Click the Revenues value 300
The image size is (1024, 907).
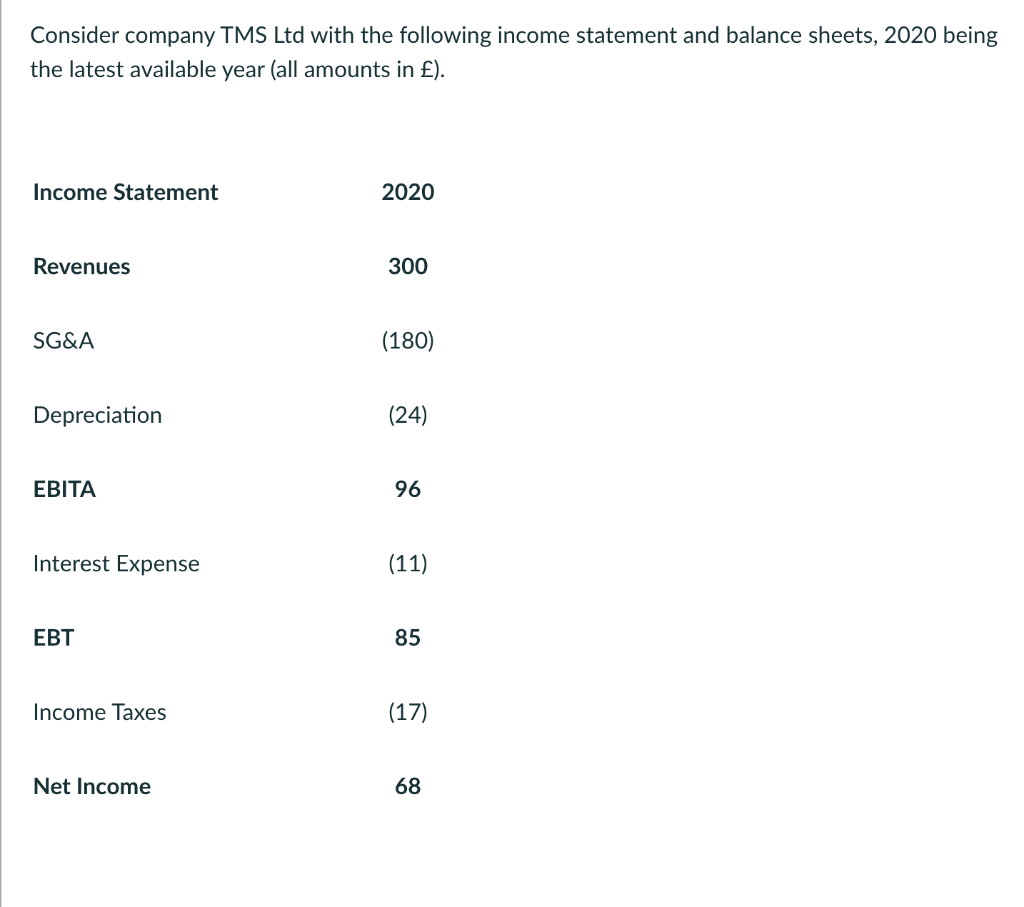click(x=408, y=266)
